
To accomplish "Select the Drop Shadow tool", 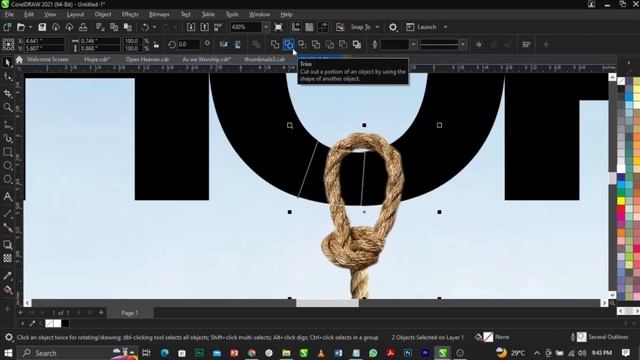I will [x=7, y=244].
